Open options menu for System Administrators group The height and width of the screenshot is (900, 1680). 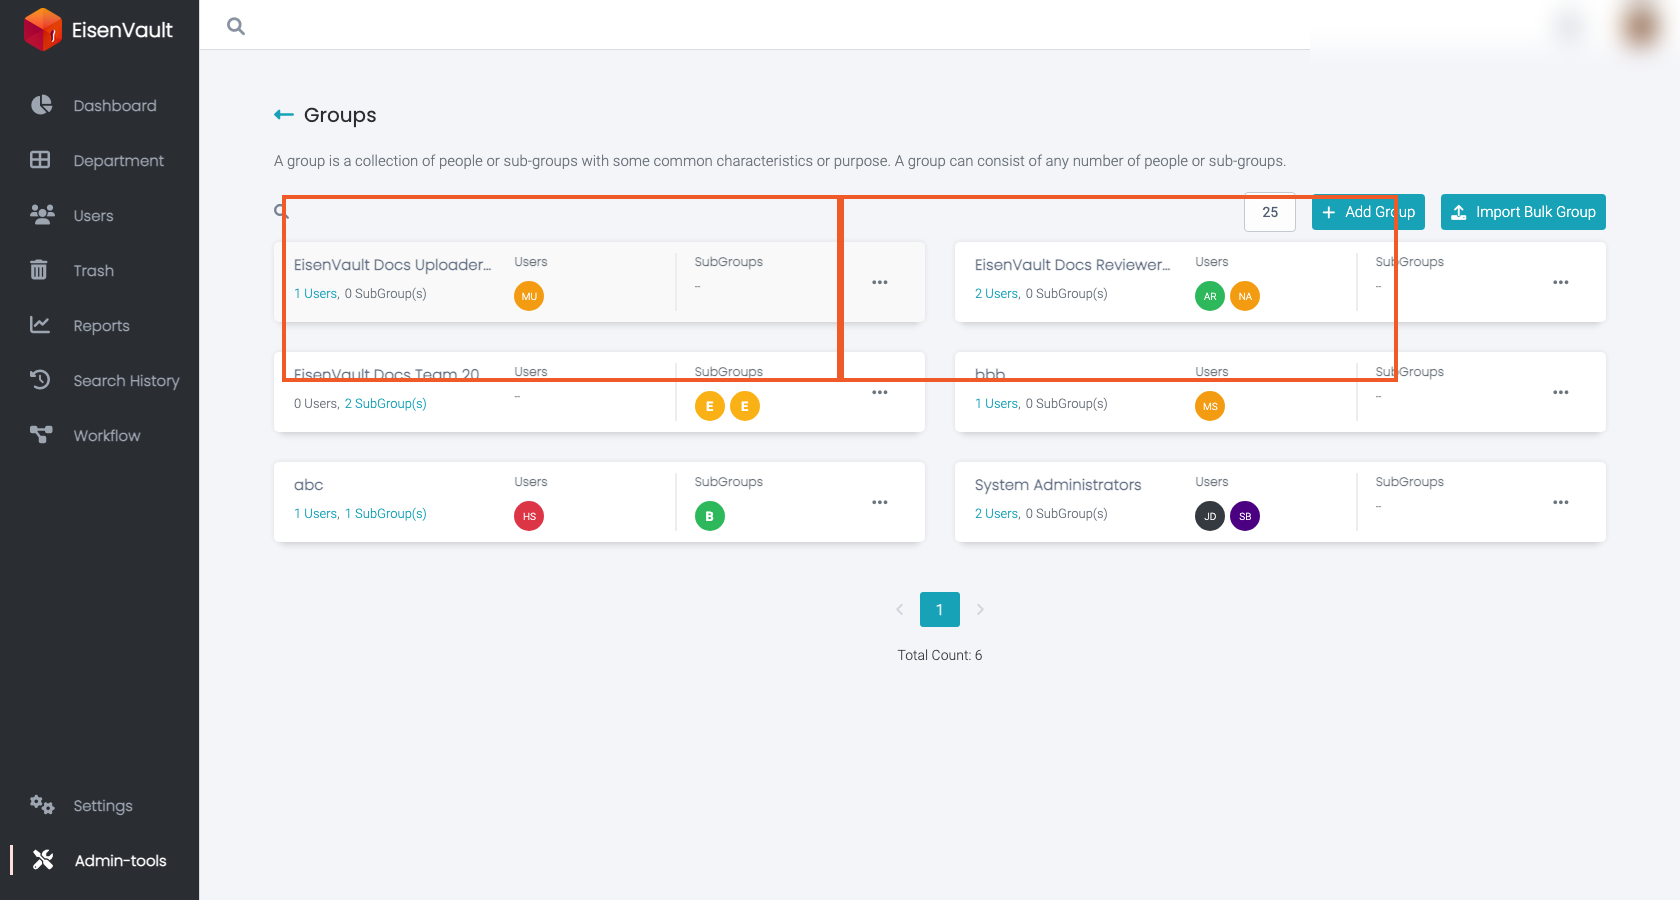coord(1561,502)
